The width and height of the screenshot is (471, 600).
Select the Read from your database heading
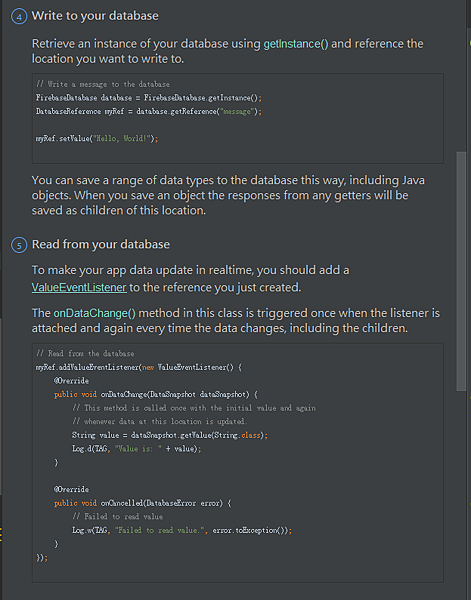[101, 244]
